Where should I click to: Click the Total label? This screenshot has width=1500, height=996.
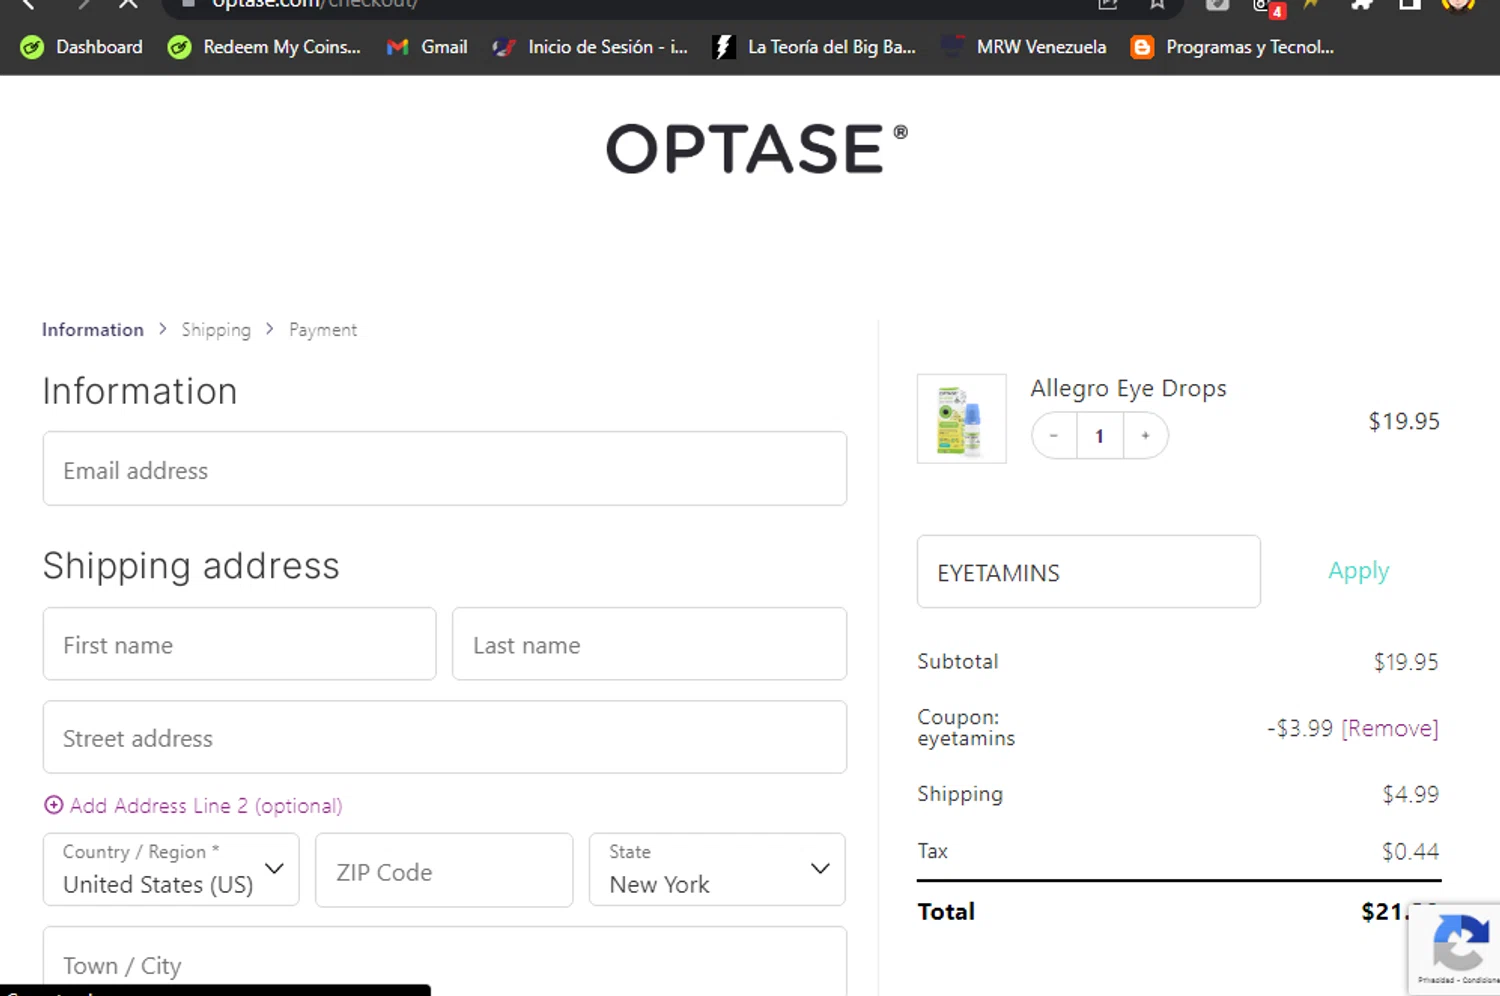pos(946,911)
